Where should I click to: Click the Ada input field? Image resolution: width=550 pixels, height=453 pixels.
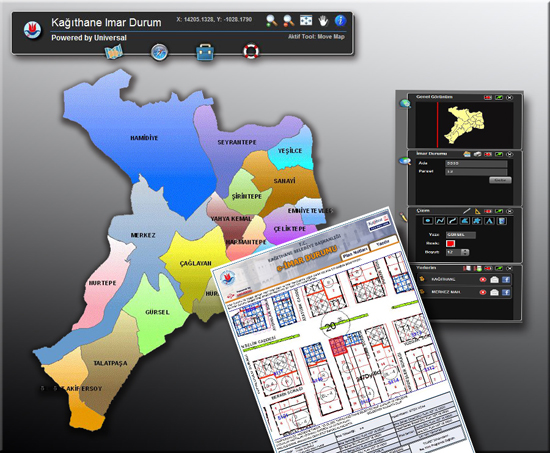click(476, 163)
